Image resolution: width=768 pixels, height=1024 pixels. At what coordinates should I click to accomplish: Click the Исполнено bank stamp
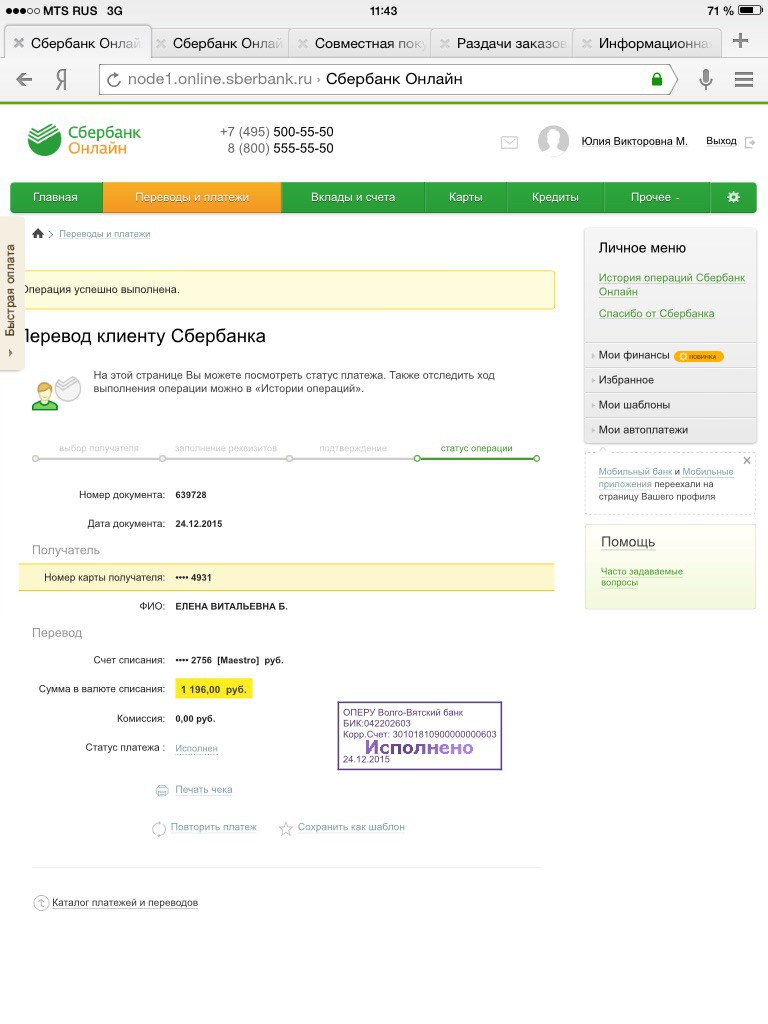419,736
